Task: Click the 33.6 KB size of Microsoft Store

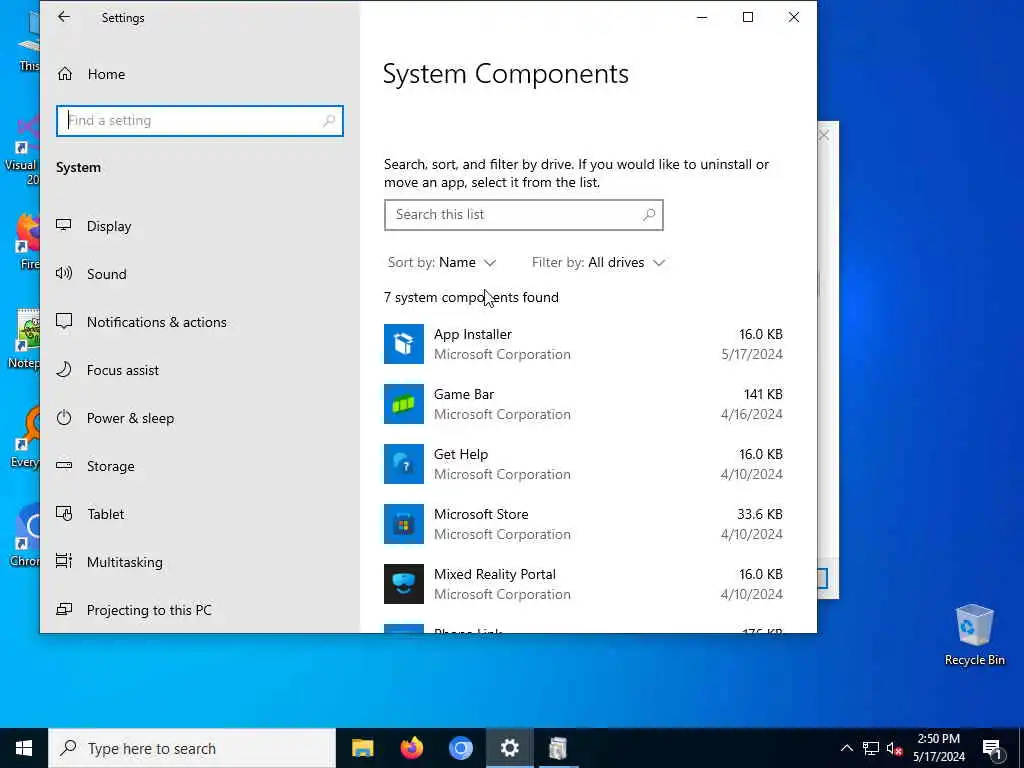Action: coord(760,515)
